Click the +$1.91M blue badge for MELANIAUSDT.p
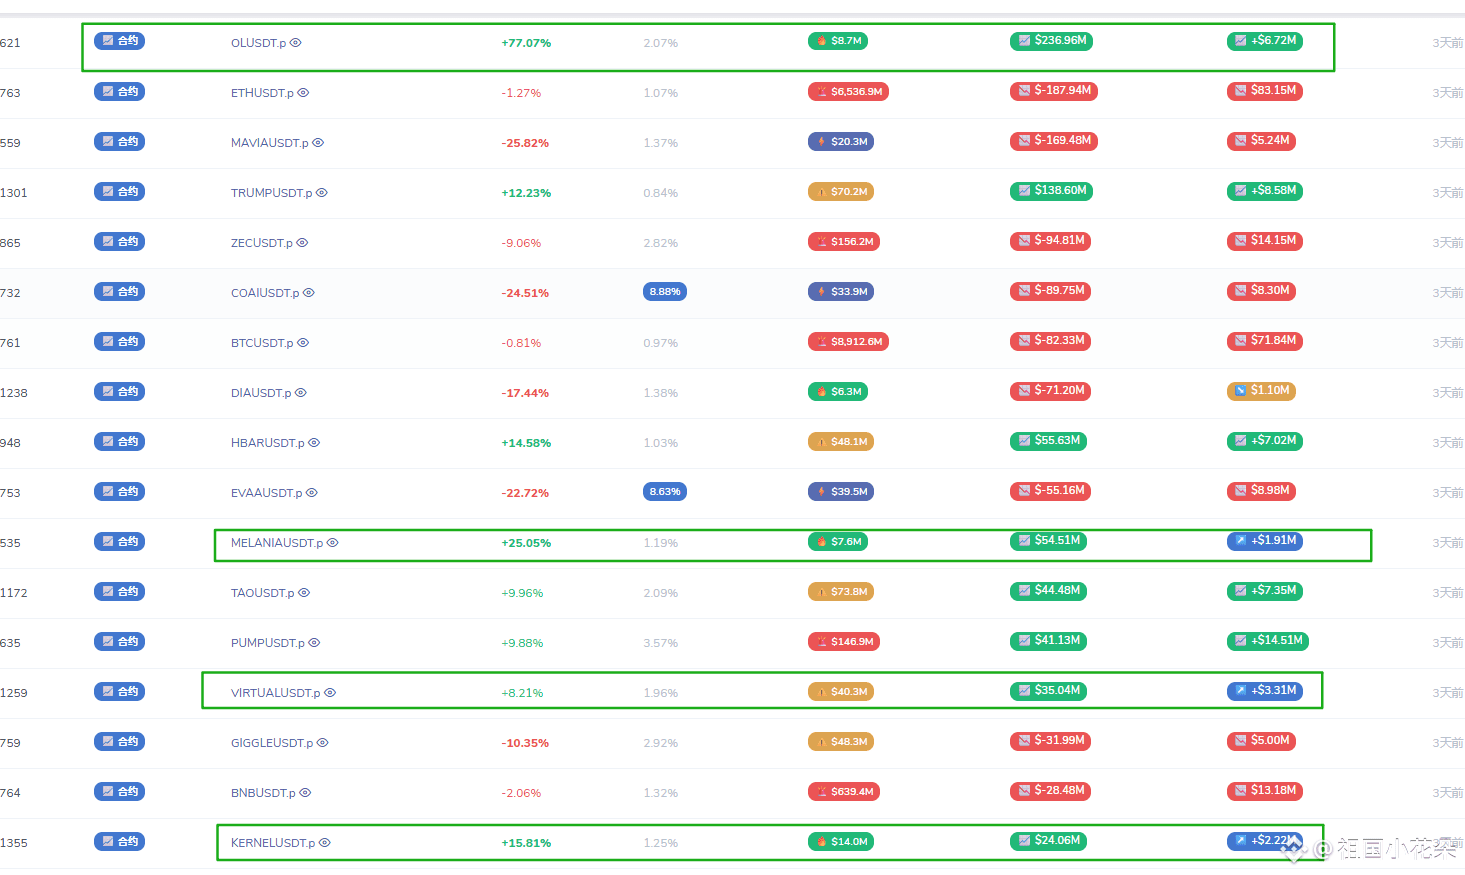The image size is (1465, 875). coord(1265,541)
